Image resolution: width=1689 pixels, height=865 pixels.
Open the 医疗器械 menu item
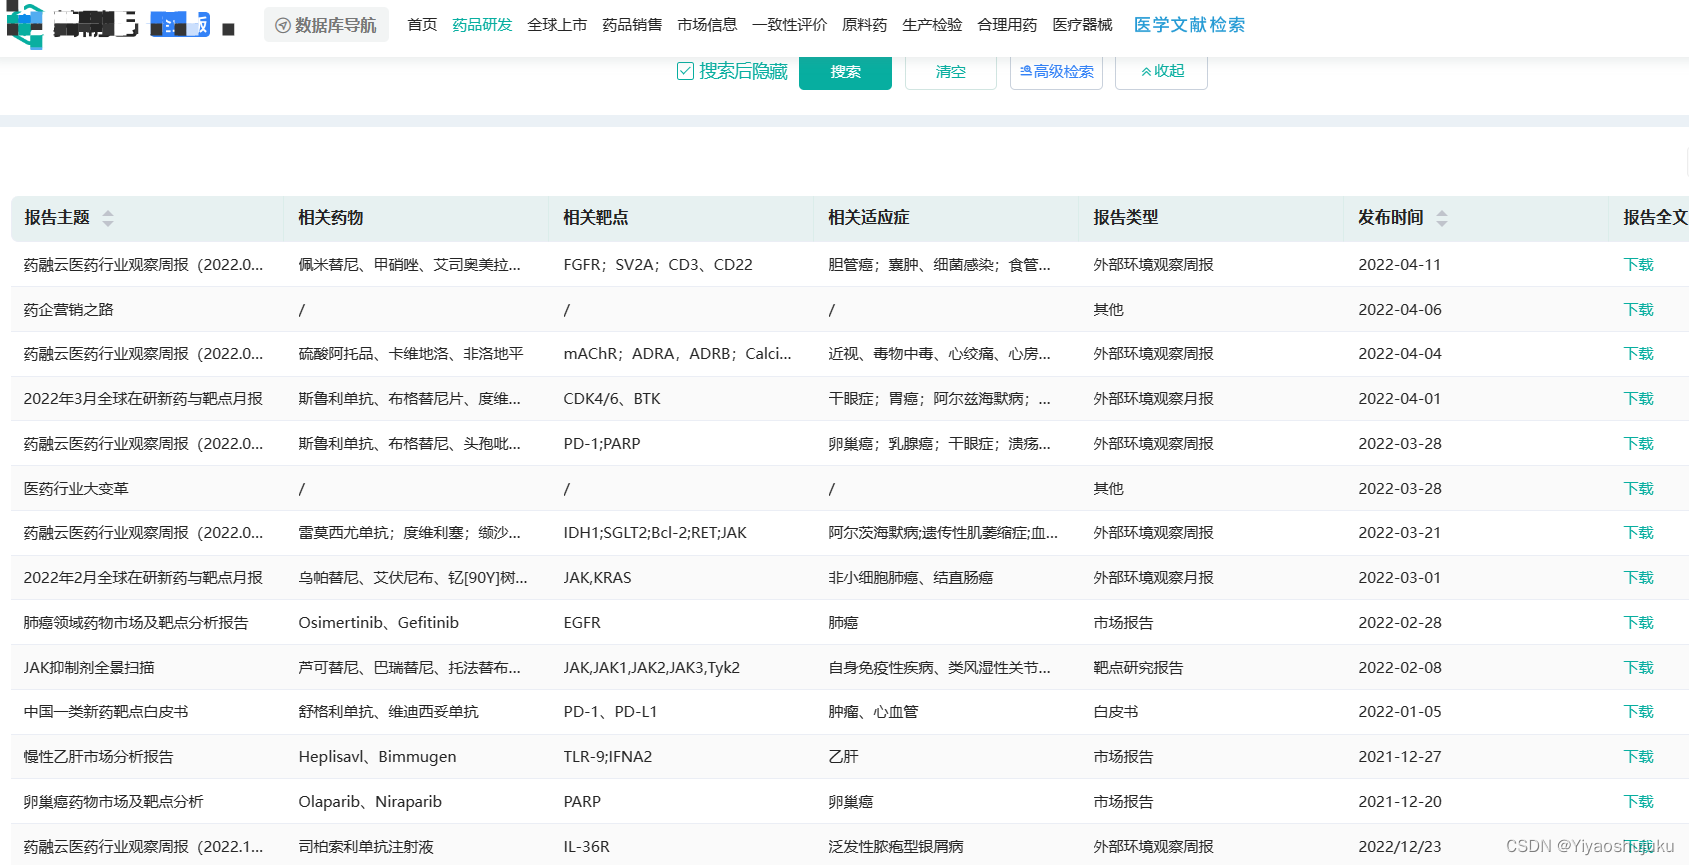pos(1082,25)
